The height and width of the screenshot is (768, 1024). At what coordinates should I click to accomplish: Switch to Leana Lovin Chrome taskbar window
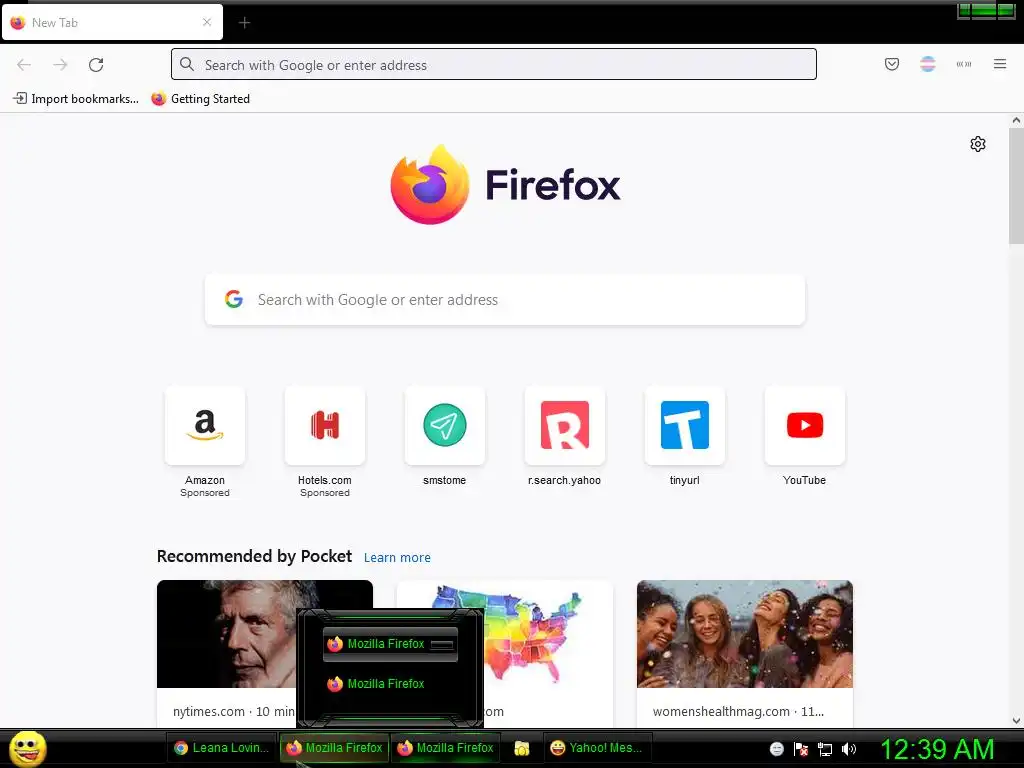[x=223, y=748]
